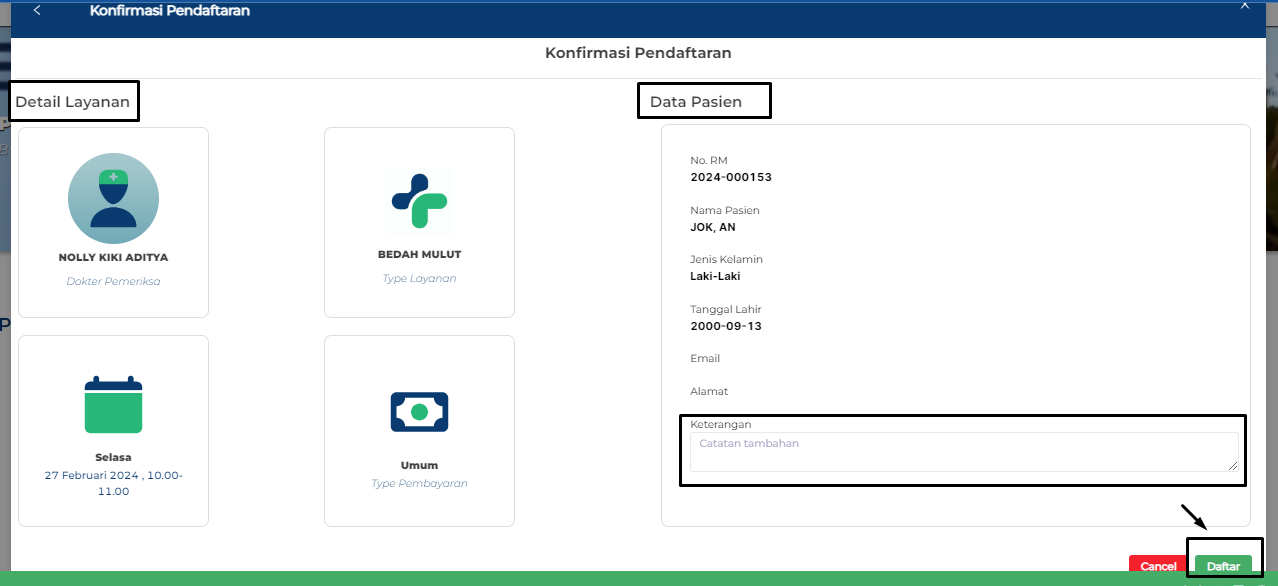The width and height of the screenshot is (1278, 586).
Task: Click the Dokter Pemeriksa caption
Action: [113, 281]
